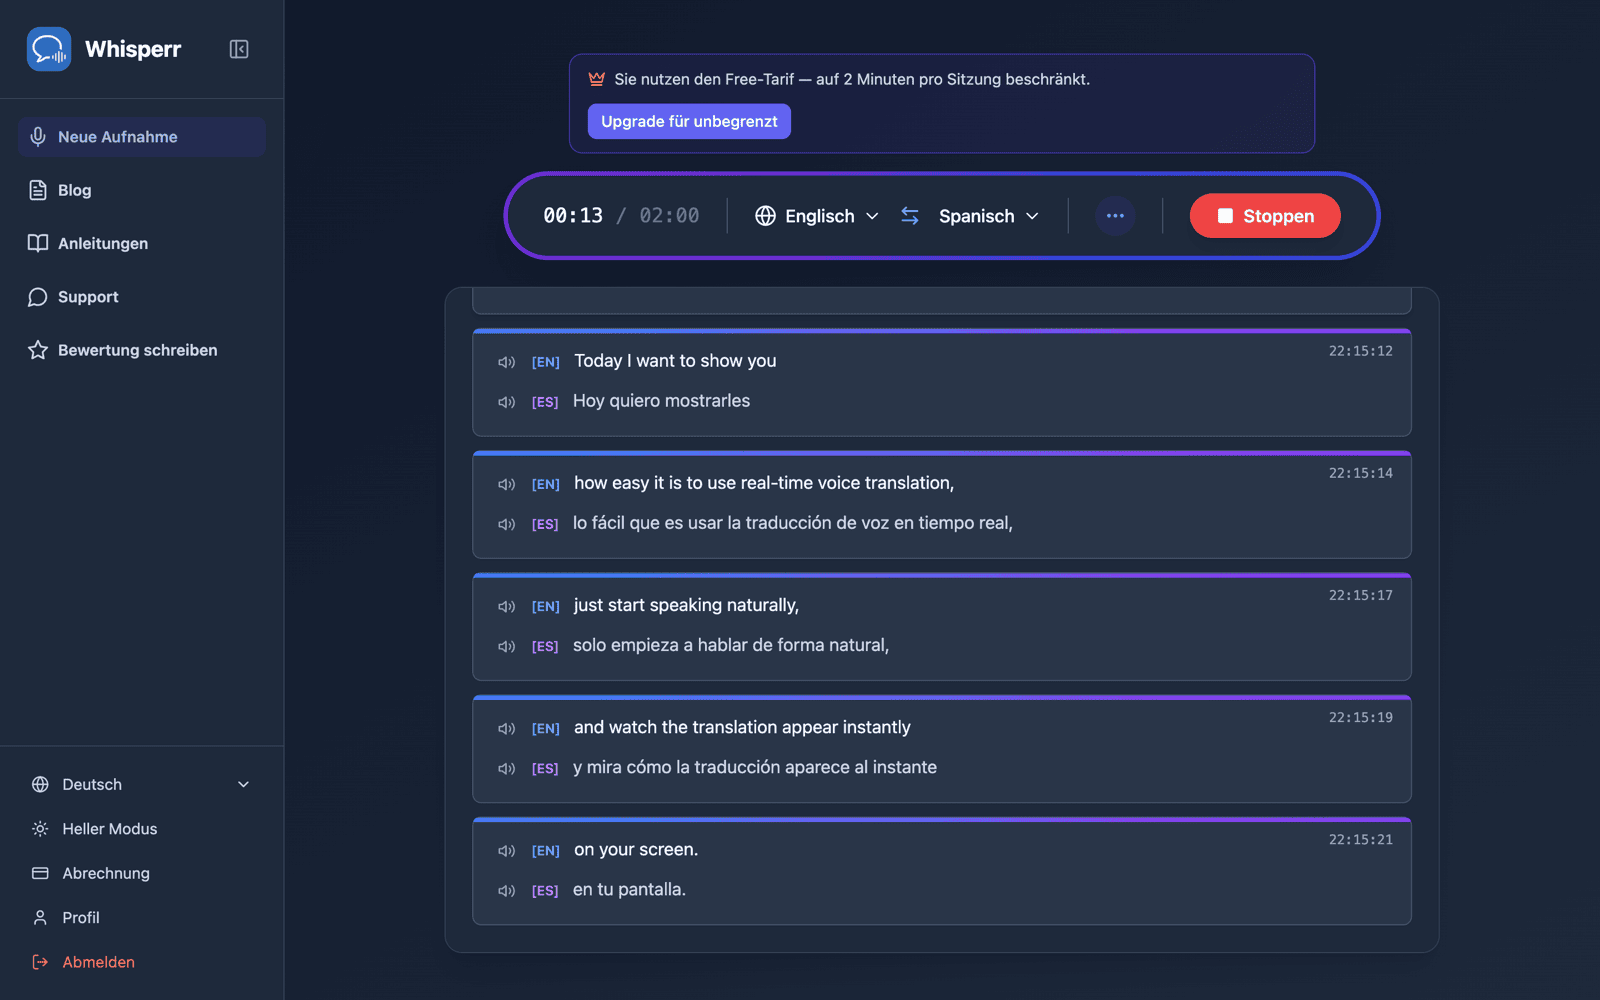The width and height of the screenshot is (1600, 1000).
Task: Open the Deutsch interface language dropdown
Action: [x=141, y=785]
